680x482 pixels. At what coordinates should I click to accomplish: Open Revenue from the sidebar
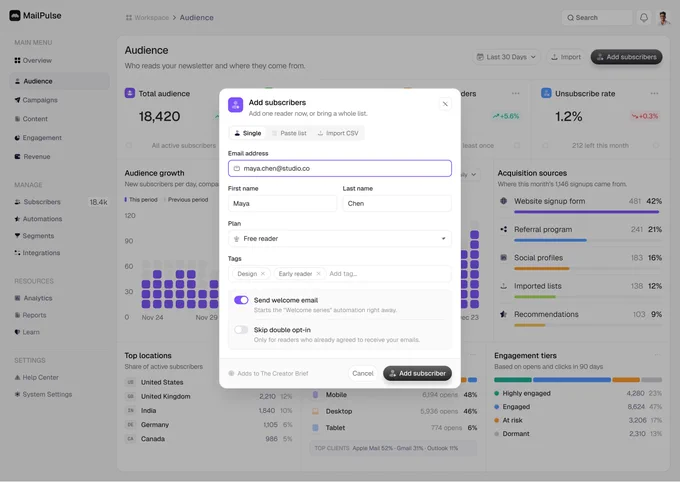[x=59, y=157]
